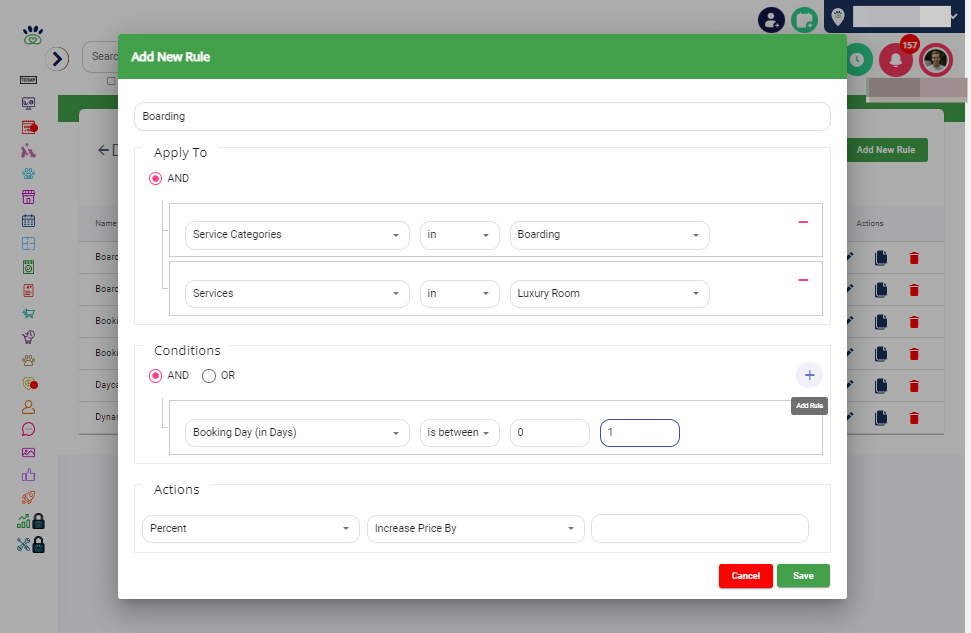Open the storefront sidebar icon
This screenshot has height=633, width=971.
[28, 197]
